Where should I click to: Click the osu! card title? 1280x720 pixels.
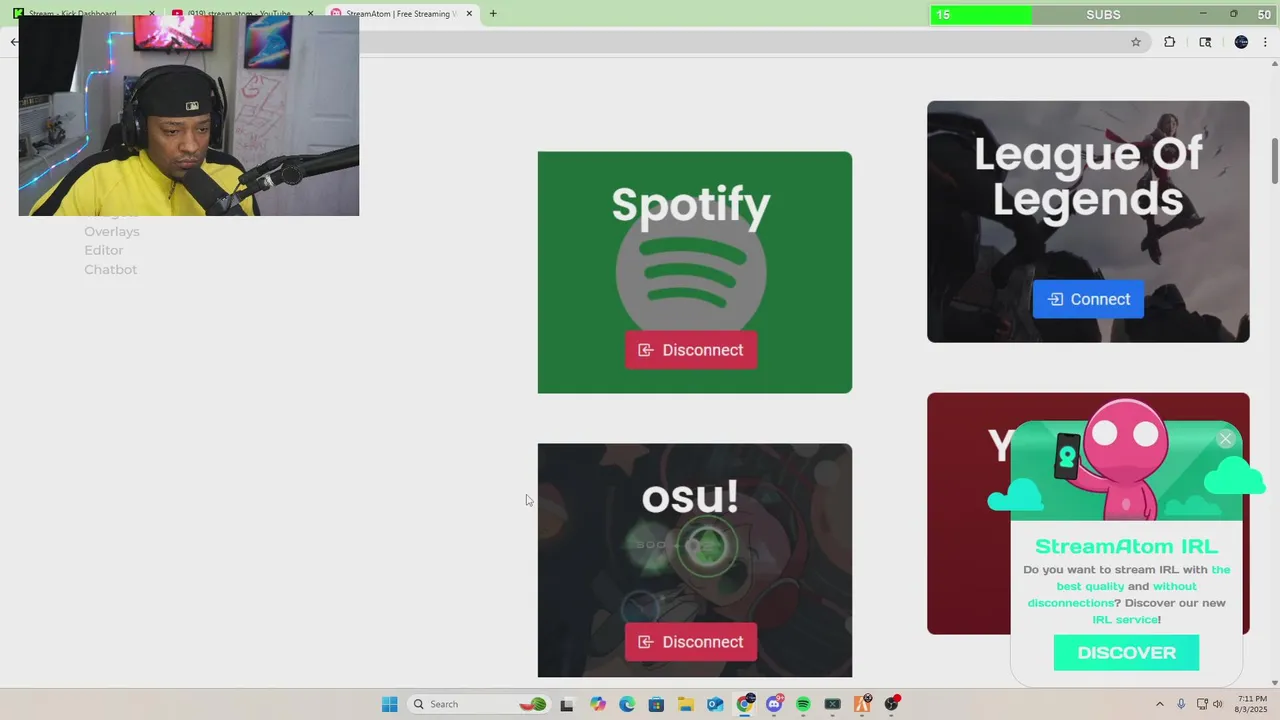pyautogui.click(x=690, y=497)
